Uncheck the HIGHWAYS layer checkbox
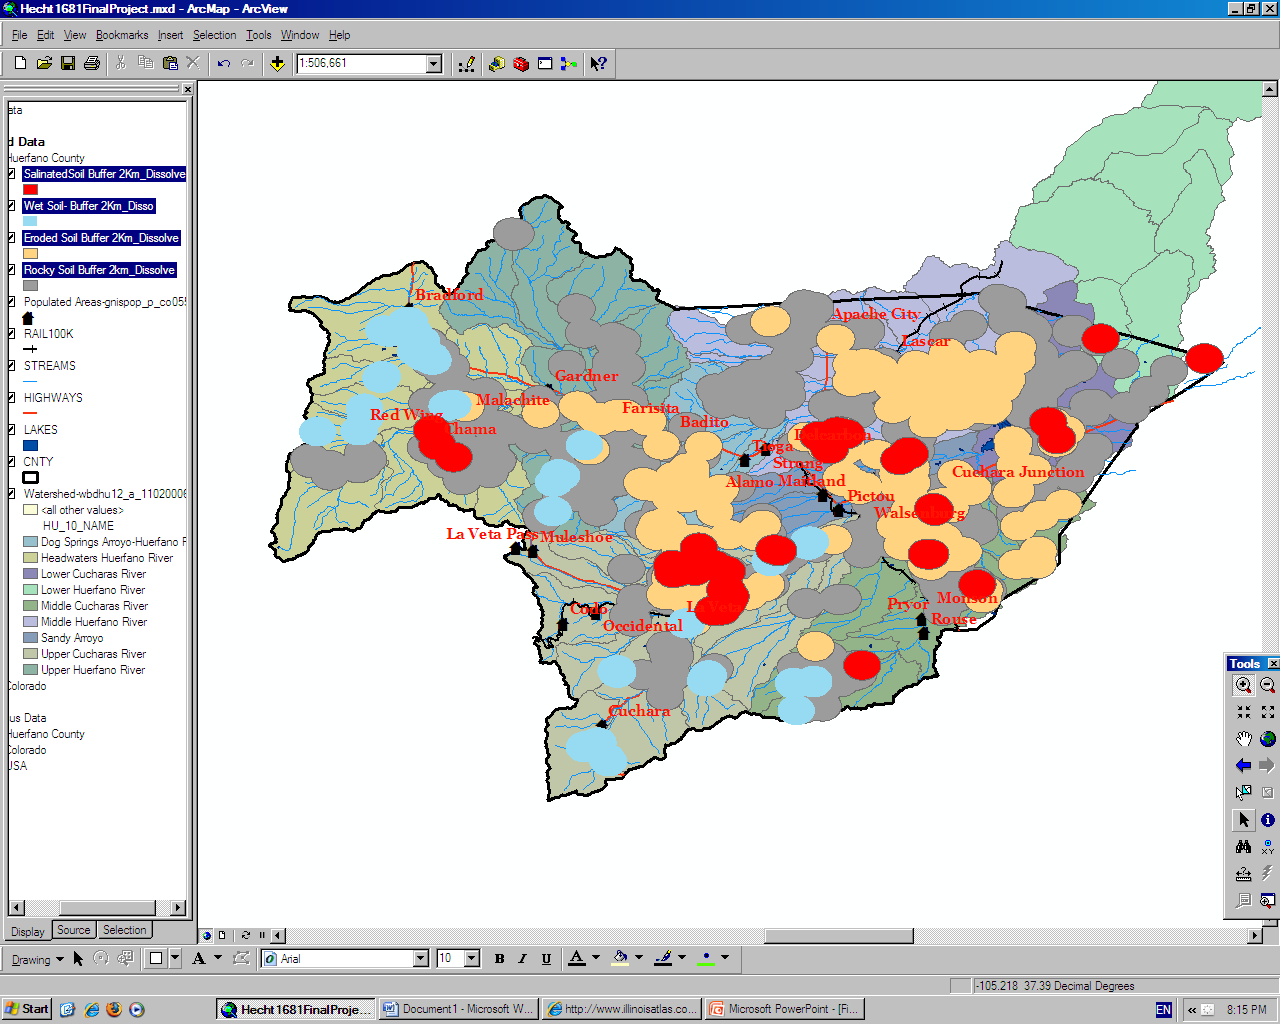1280x1024 pixels. tap(11, 398)
